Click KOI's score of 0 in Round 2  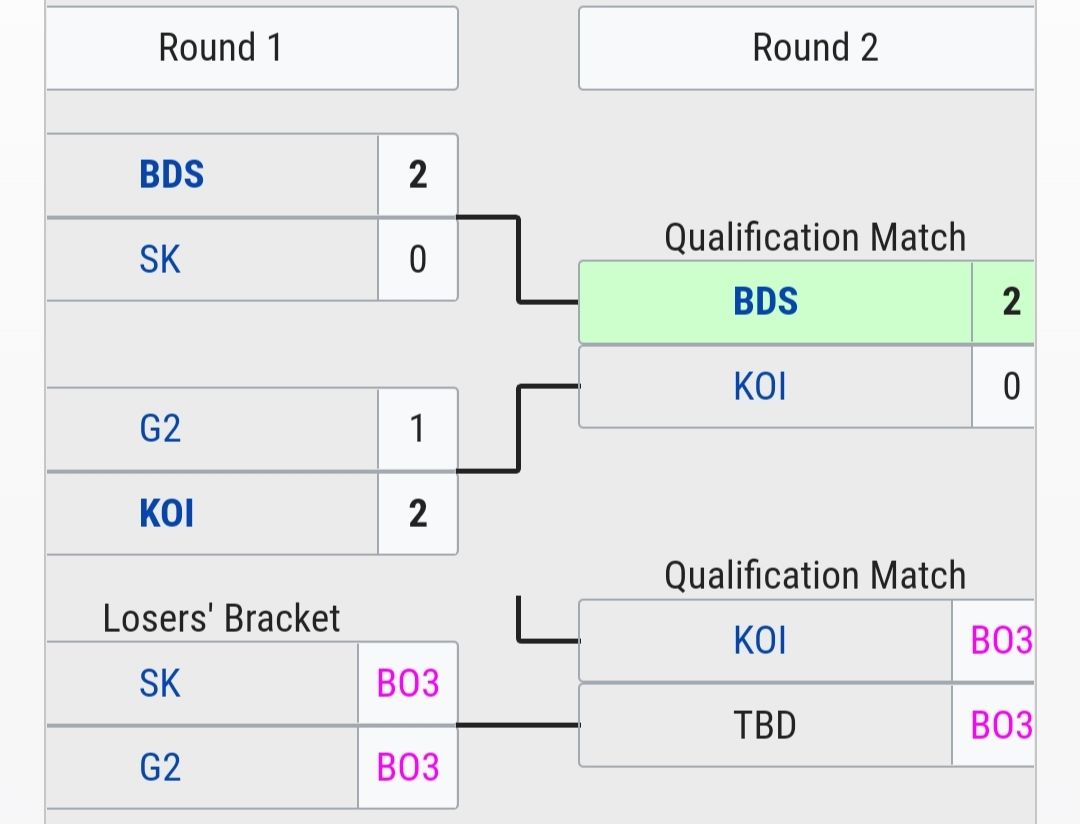pos(1010,387)
